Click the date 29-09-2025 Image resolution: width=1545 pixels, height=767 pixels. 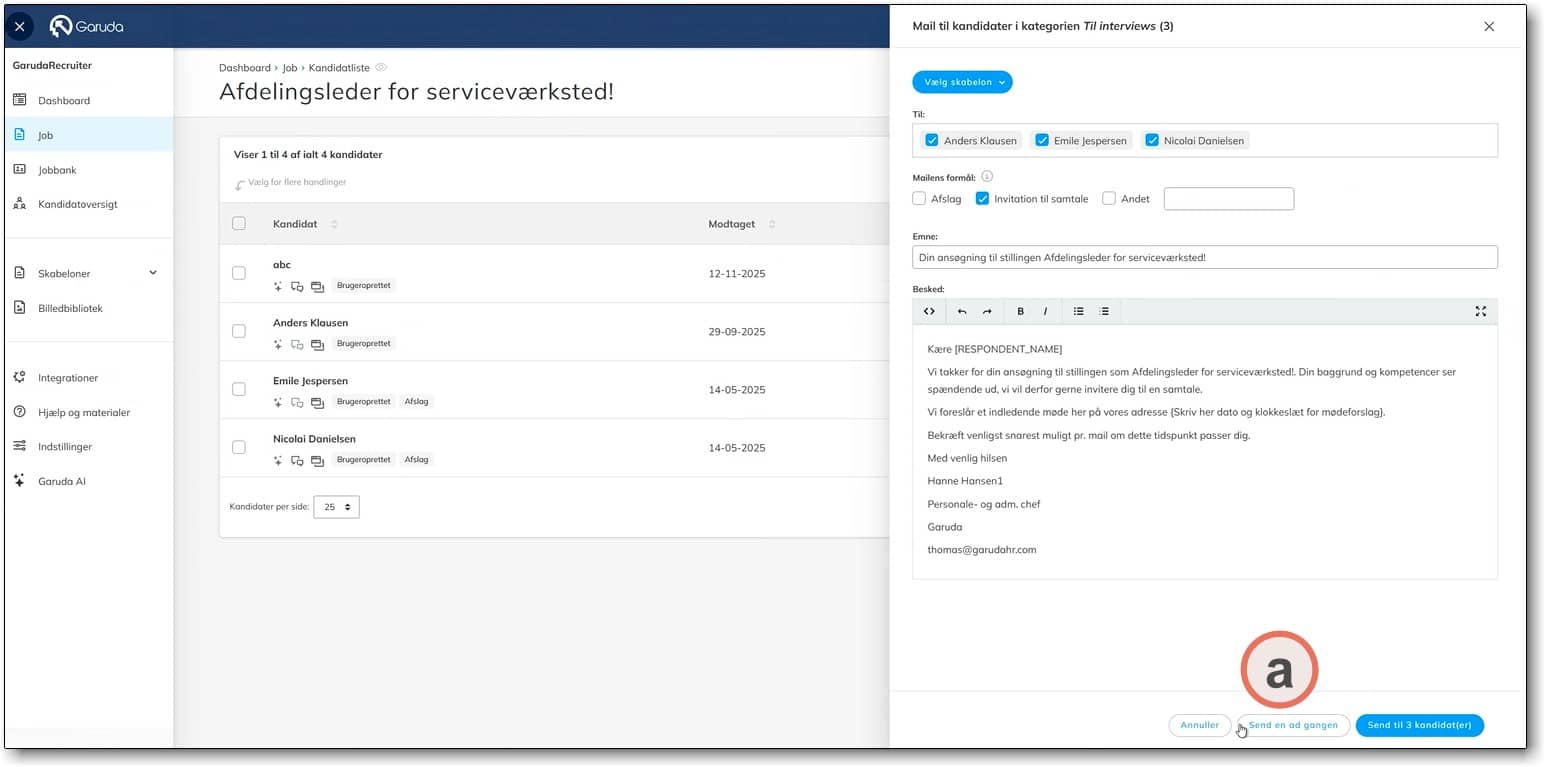pyautogui.click(x=737, y=332)
